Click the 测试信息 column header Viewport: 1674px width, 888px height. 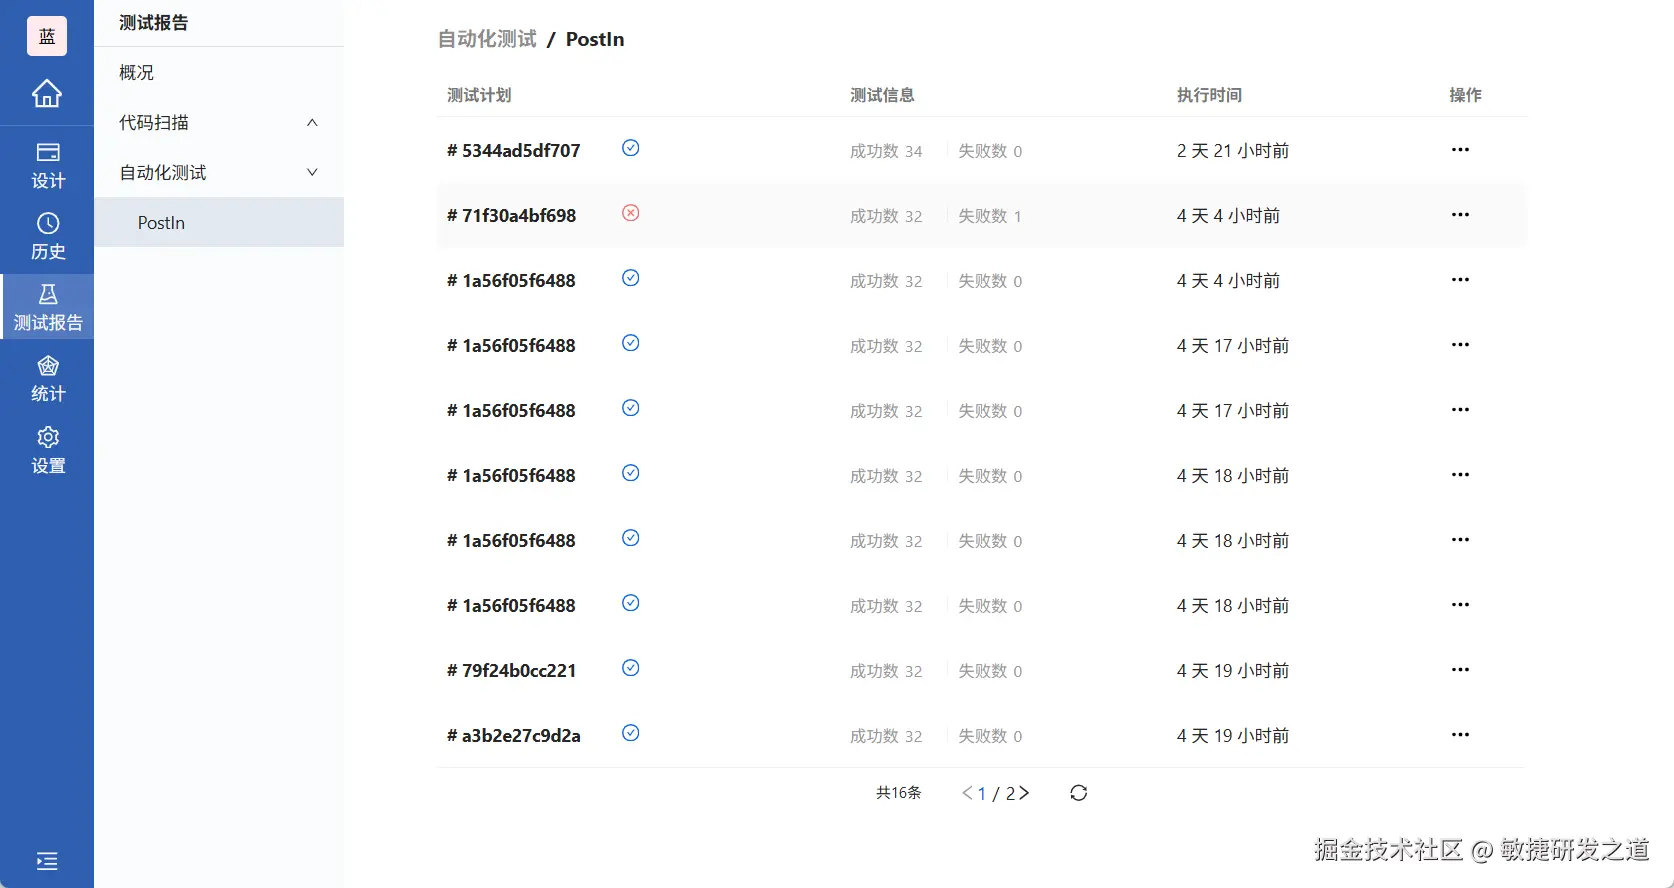coord(882,95)
